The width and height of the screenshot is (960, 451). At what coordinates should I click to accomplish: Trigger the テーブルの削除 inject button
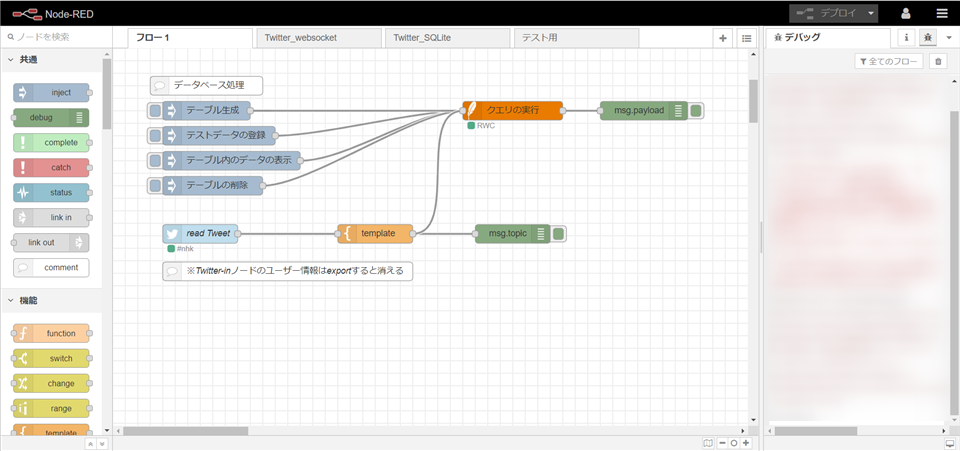pyautogui.click(x=156, y=185)
